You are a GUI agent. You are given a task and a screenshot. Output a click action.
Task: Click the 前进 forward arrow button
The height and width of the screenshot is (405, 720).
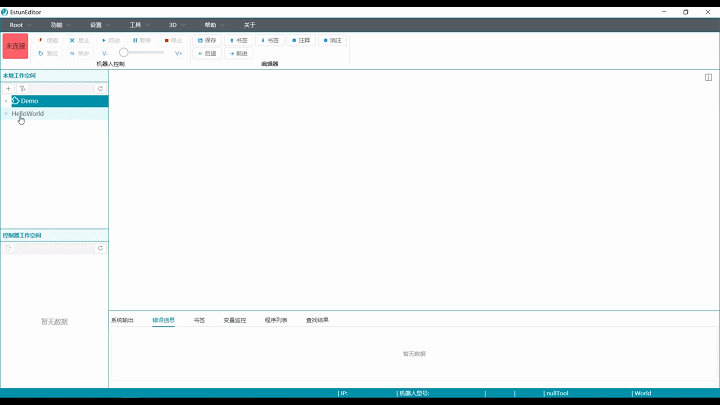pyautogui.click(x=238, y=53)
